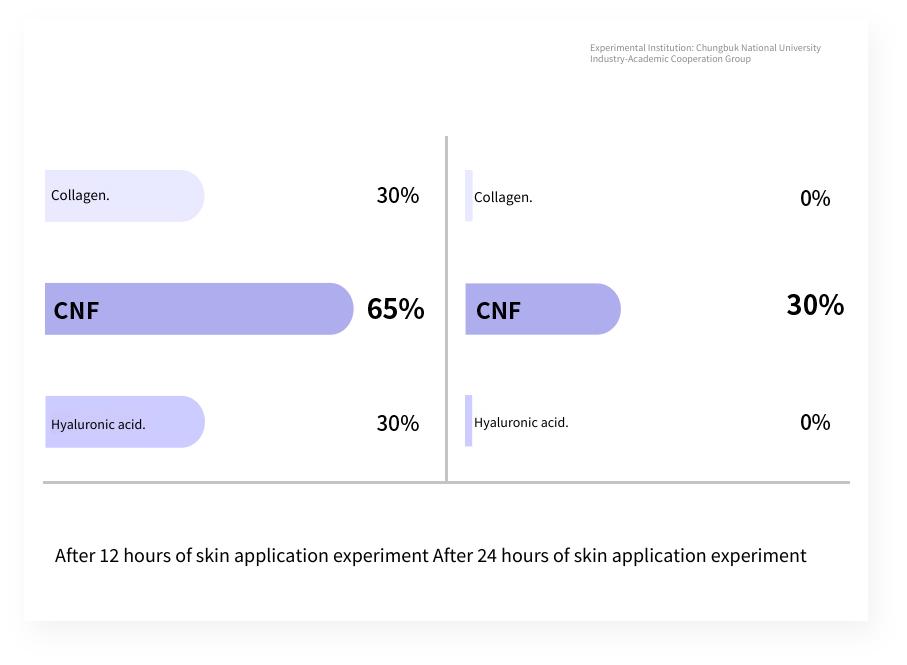The width and height of the screenshot is (907, 665).
Task: Click the 'Hyaluronic acid.' label in right chart
Action: pyautogui.click(x=521, y=423)
